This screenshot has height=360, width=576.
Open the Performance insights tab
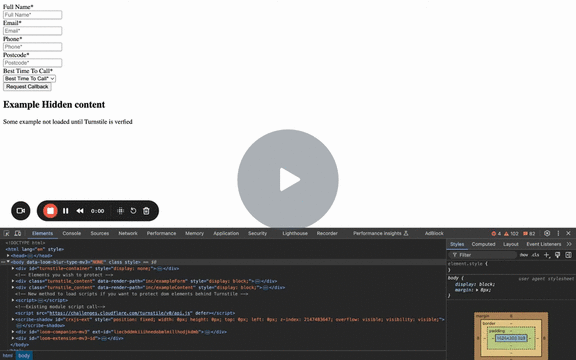tap(381, 233)
